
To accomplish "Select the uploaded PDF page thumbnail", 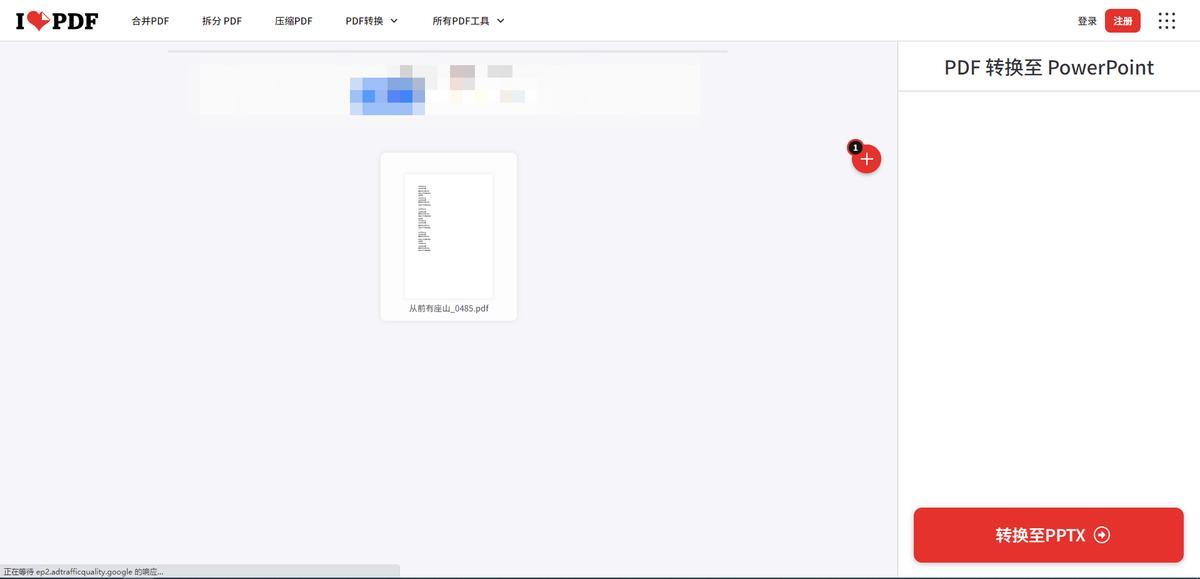I will [448, 236].
